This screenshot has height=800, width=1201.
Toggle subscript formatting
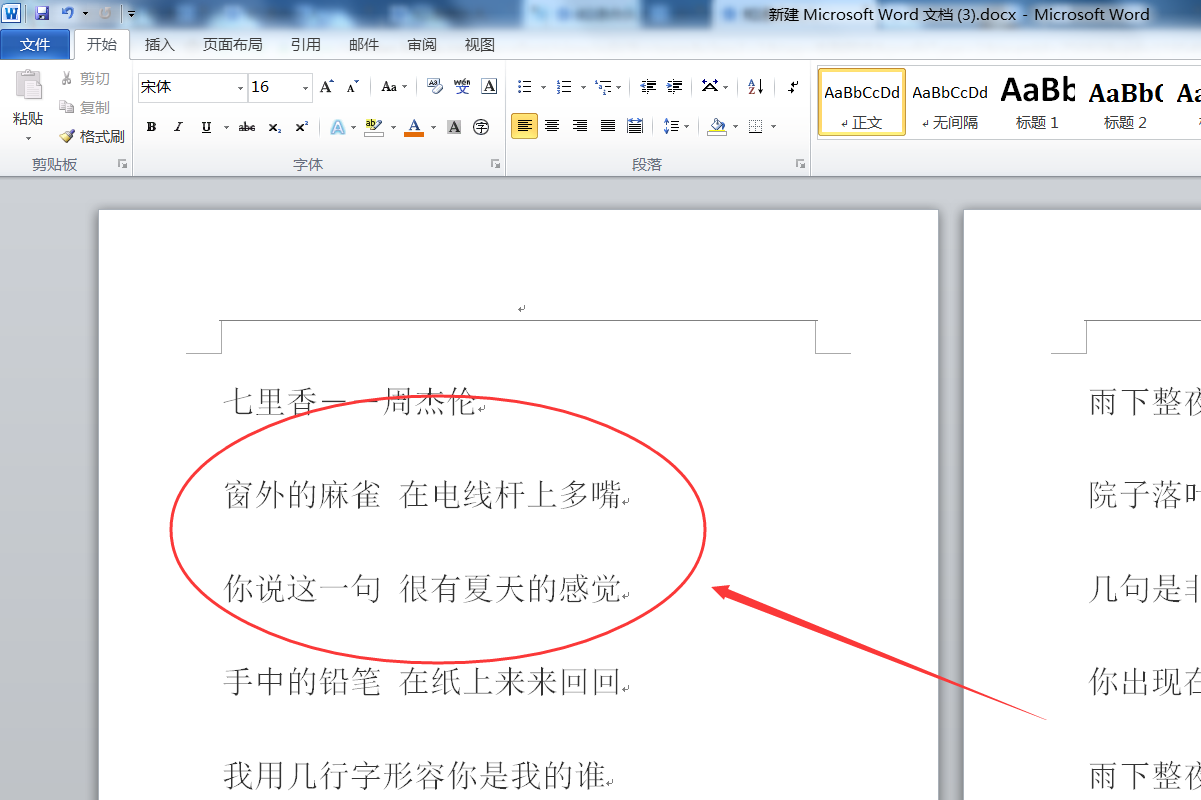275,127
